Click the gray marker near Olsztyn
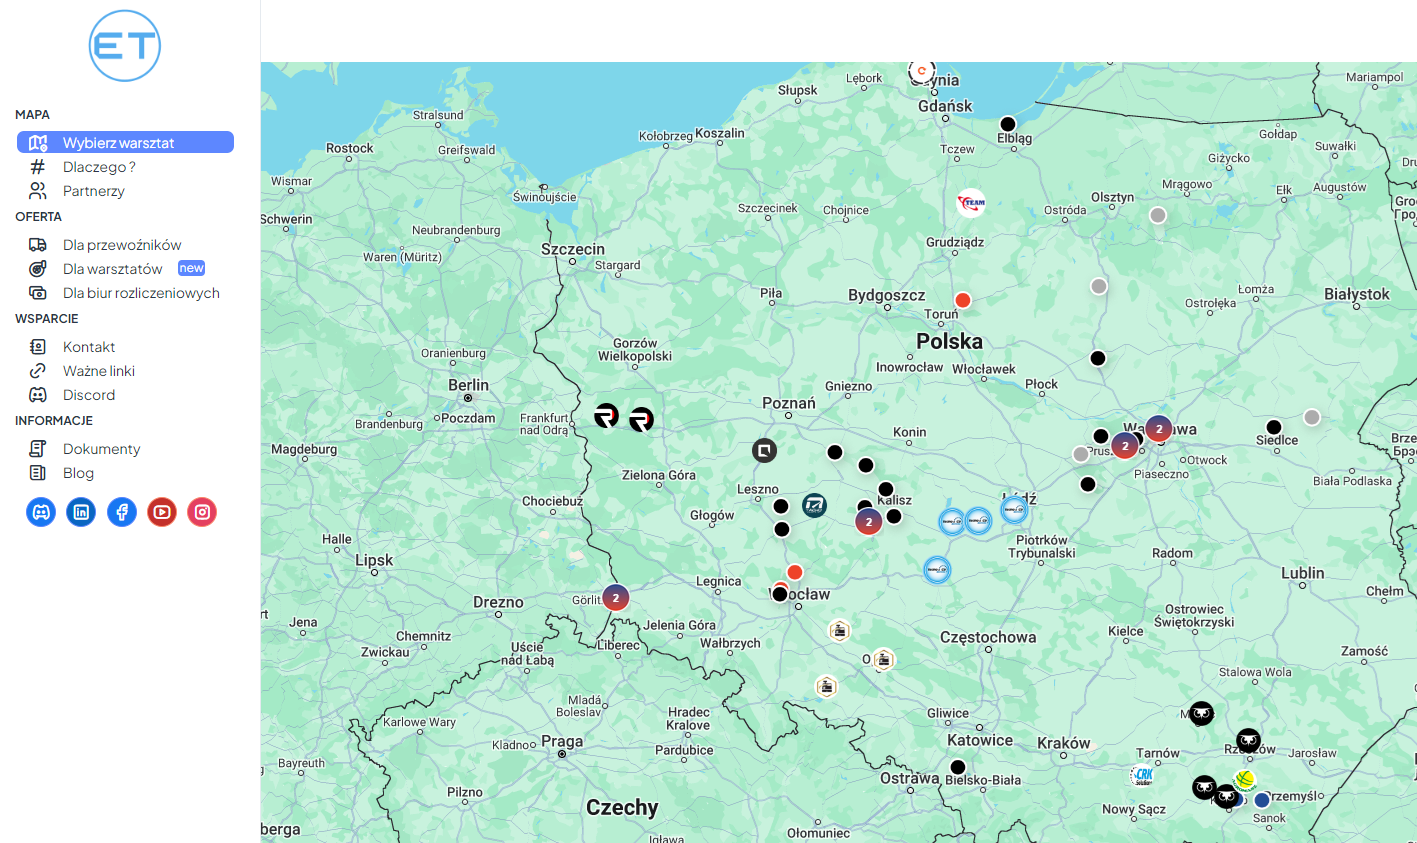The width and height of the screenshot is (1417, 843). click(1158, 215)
